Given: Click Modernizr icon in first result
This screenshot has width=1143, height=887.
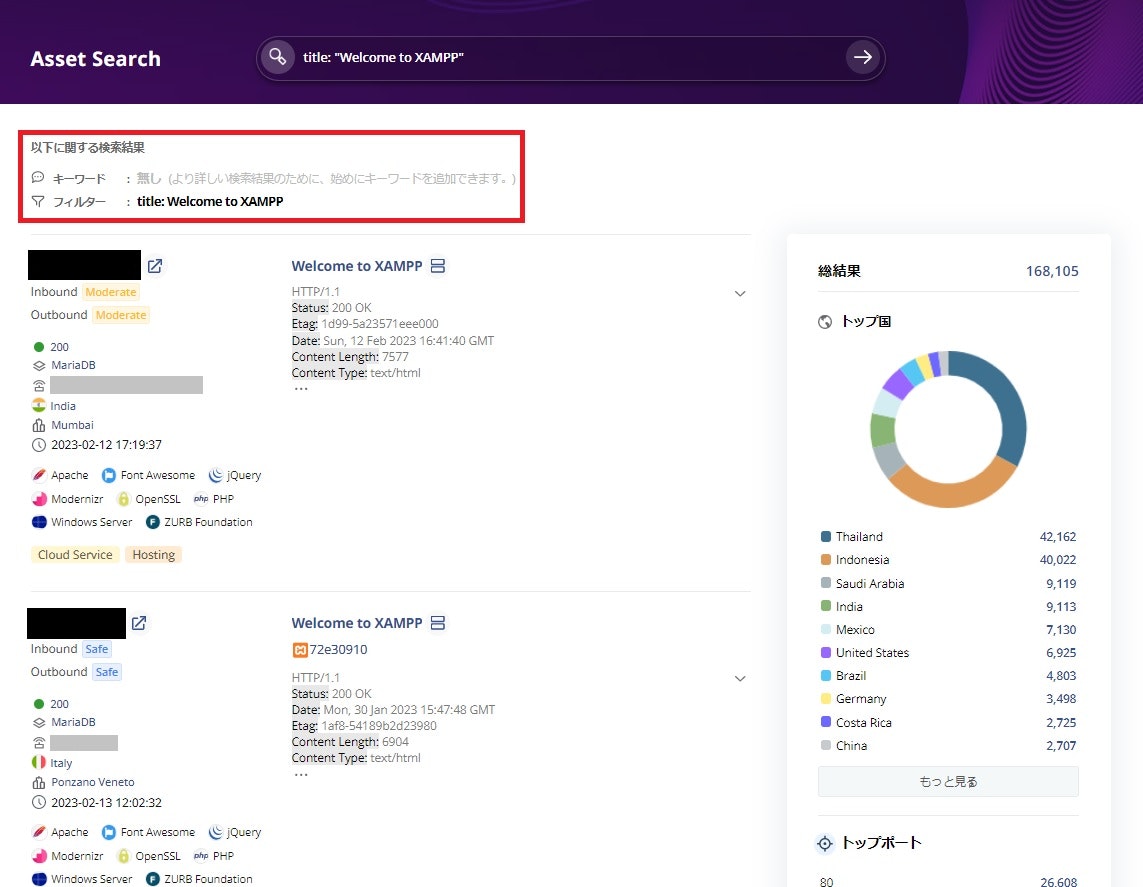Looking at the screenshot, I should [39, 499].
